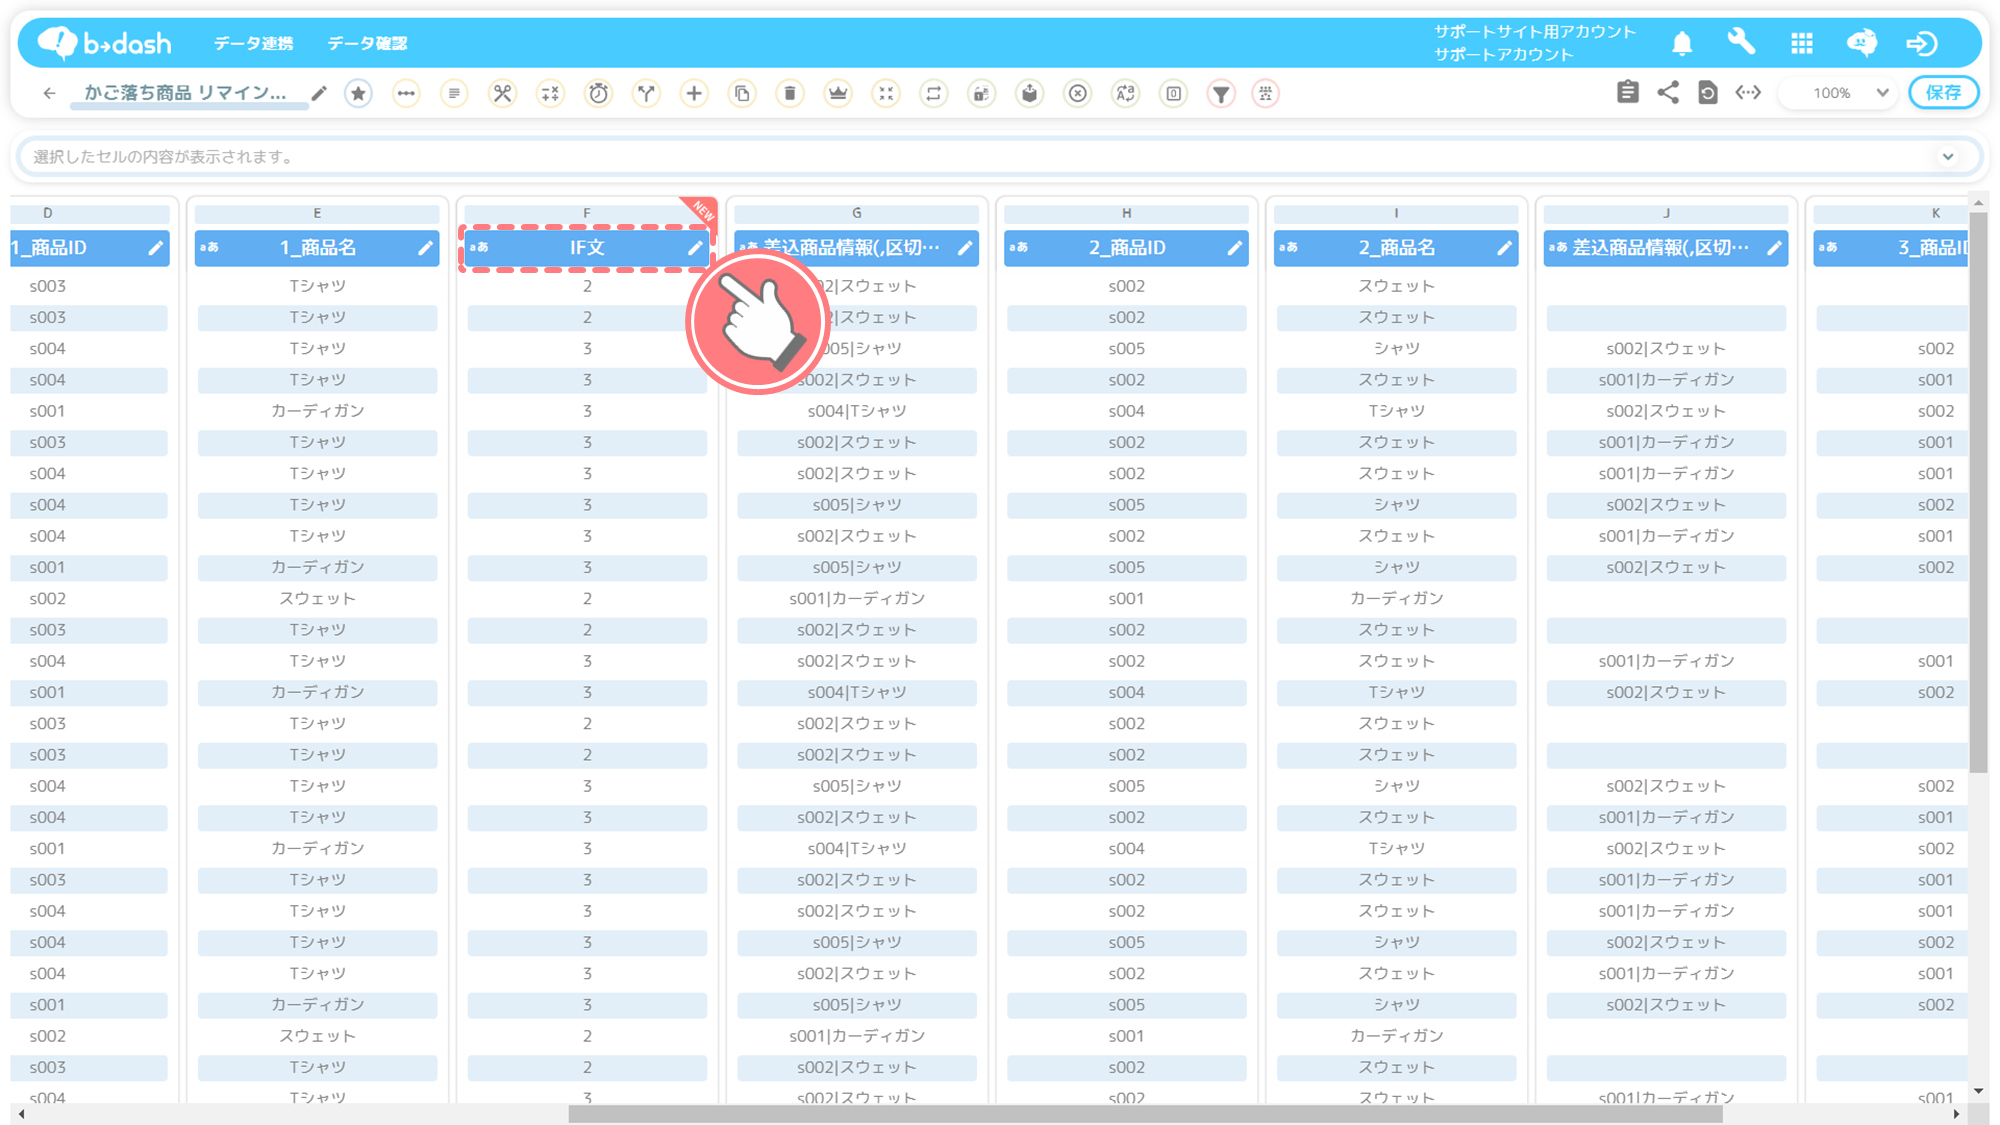Select the IF文 column header
This screenshot has width=2000, height=1125.
click(x=587, y=248)
